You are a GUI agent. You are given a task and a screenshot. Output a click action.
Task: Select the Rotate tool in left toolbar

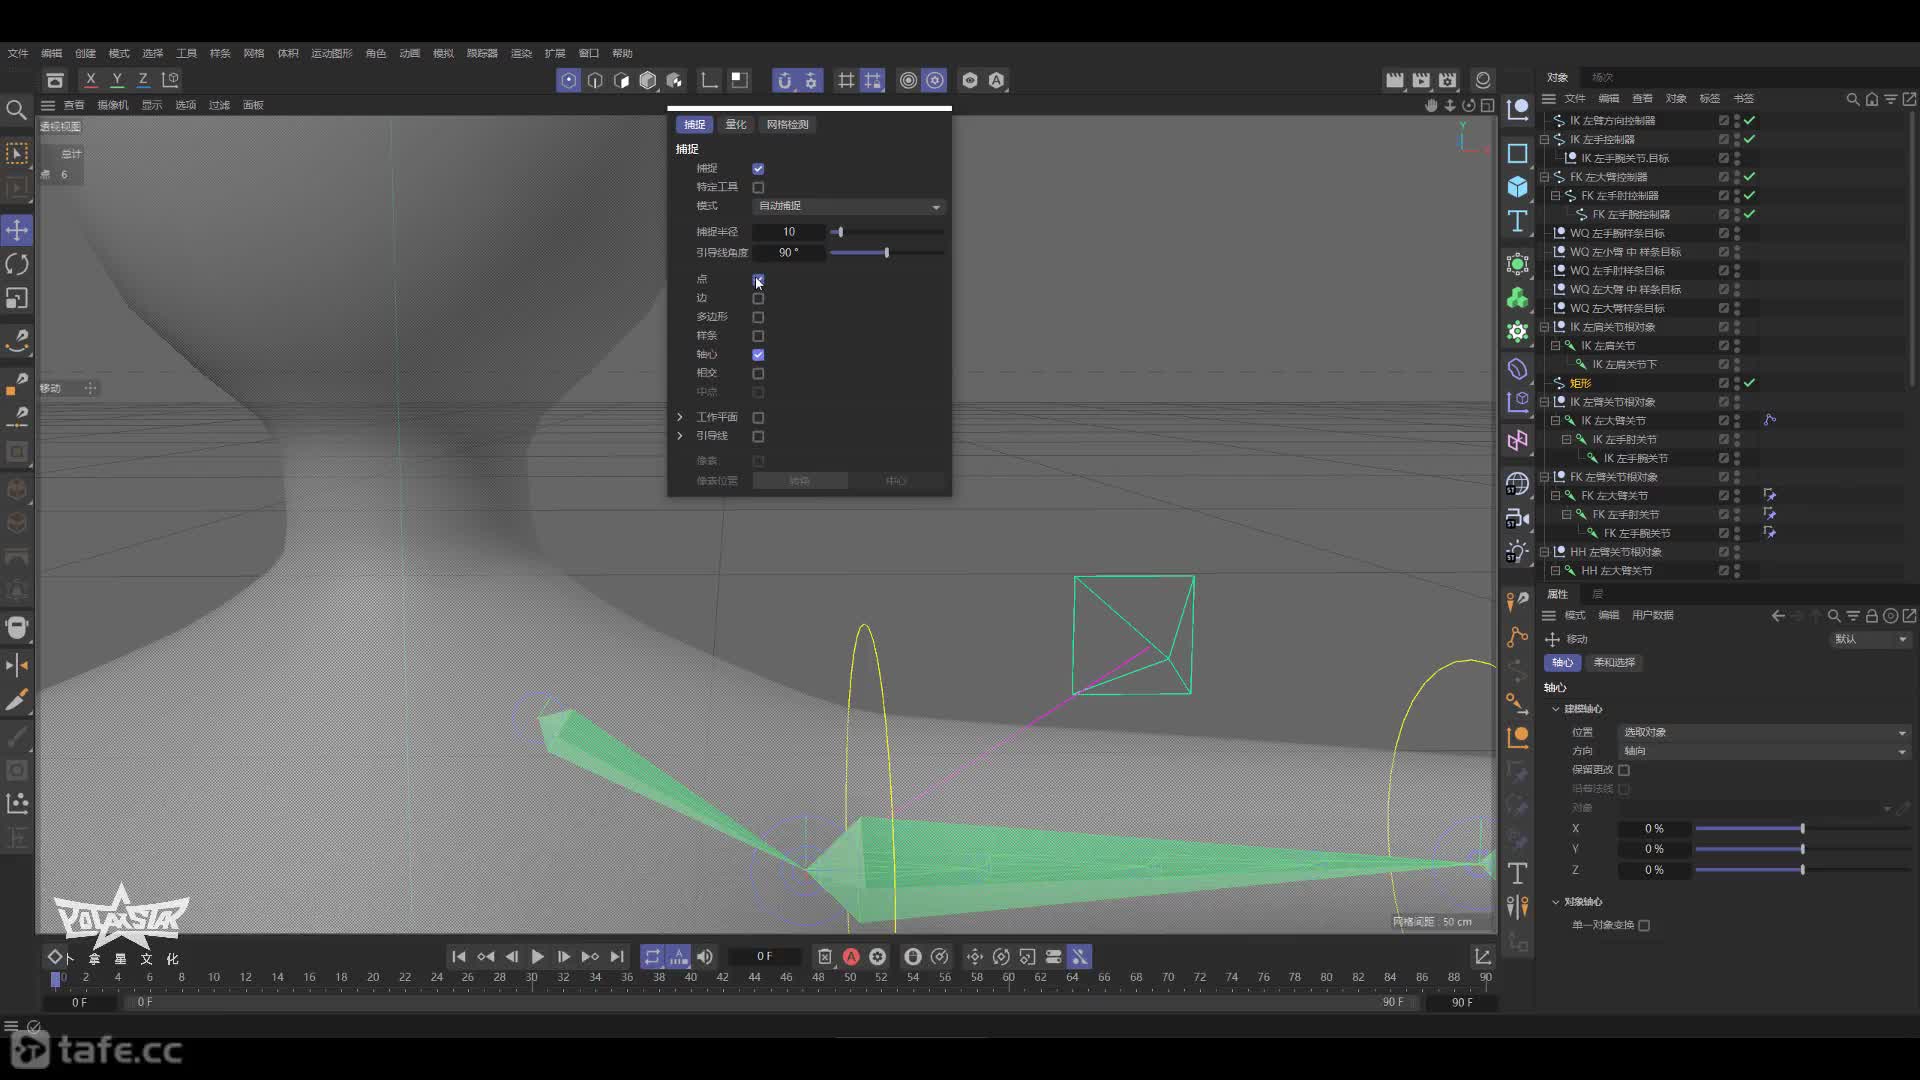(17, 264)
